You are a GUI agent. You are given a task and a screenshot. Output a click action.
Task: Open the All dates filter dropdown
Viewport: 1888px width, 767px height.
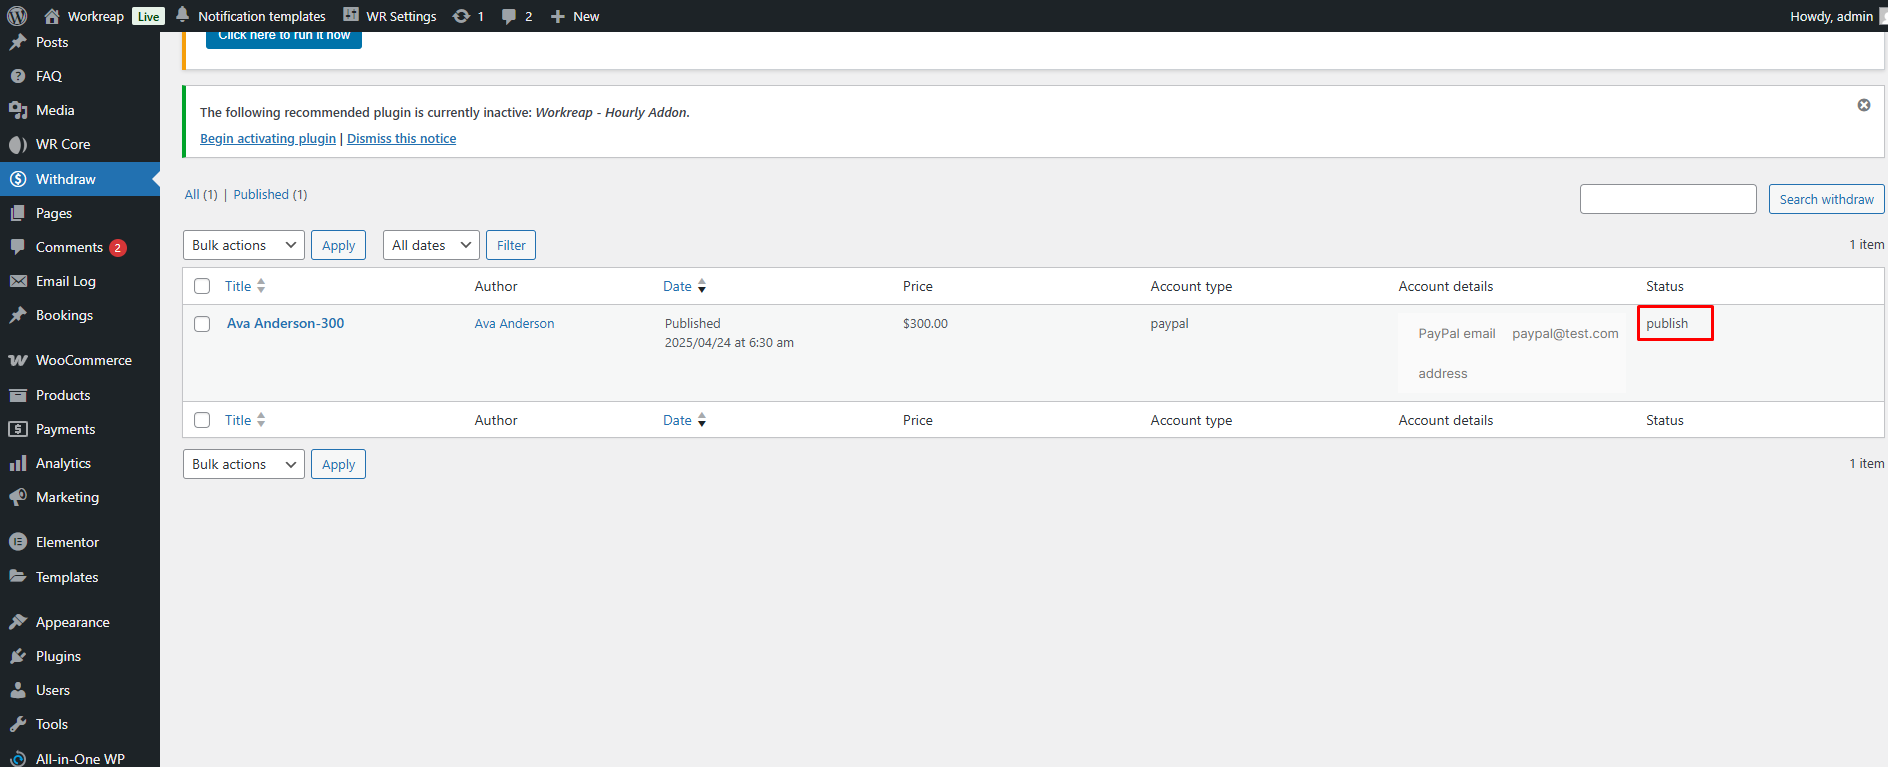pos(431,245)
